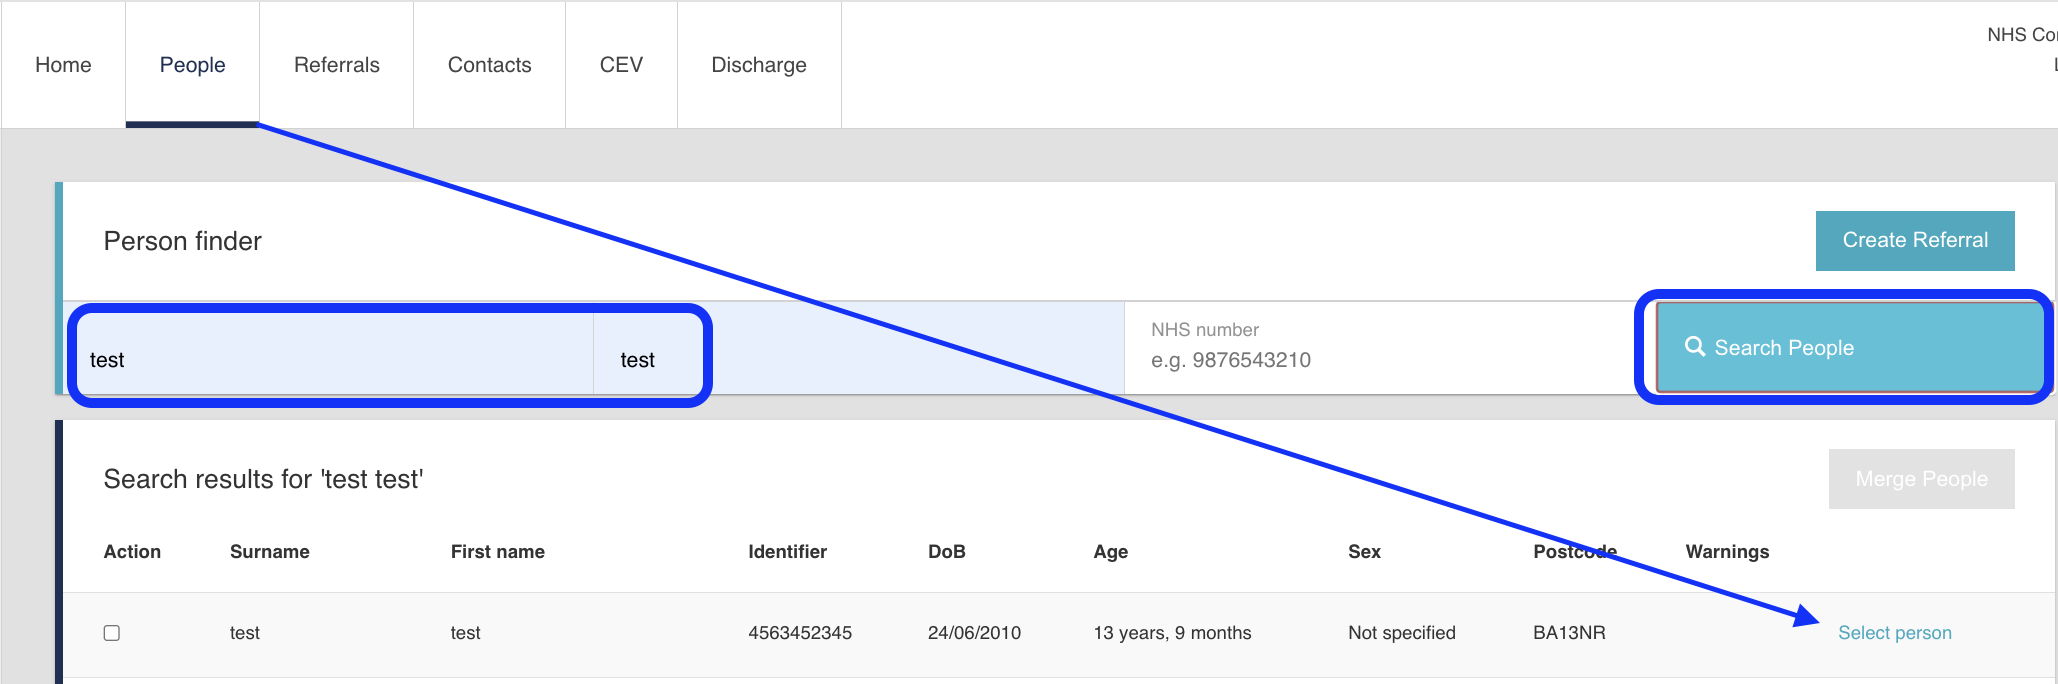Viewport: 2058px width, 684px height.
Task: Navigate to the Discharge tab
Action: pos(758,65)
